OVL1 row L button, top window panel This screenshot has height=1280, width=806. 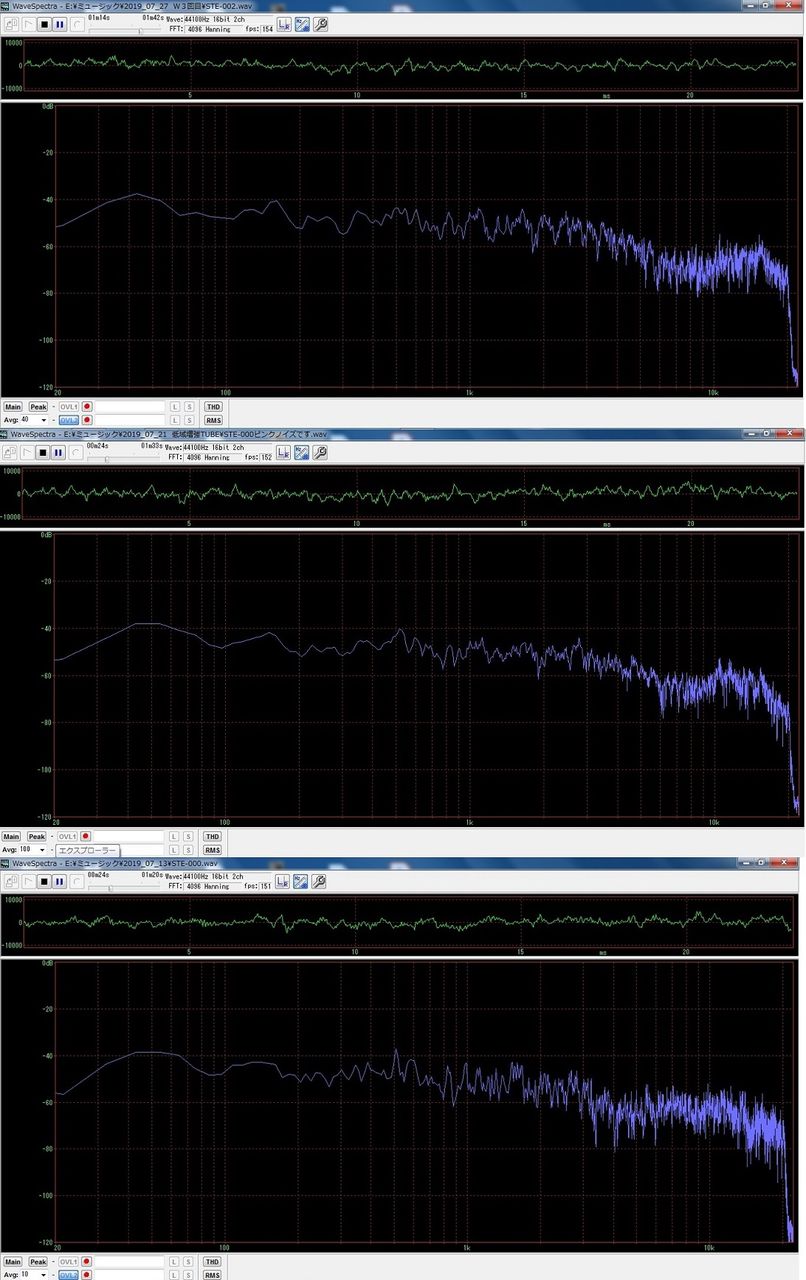click(175, 407)
